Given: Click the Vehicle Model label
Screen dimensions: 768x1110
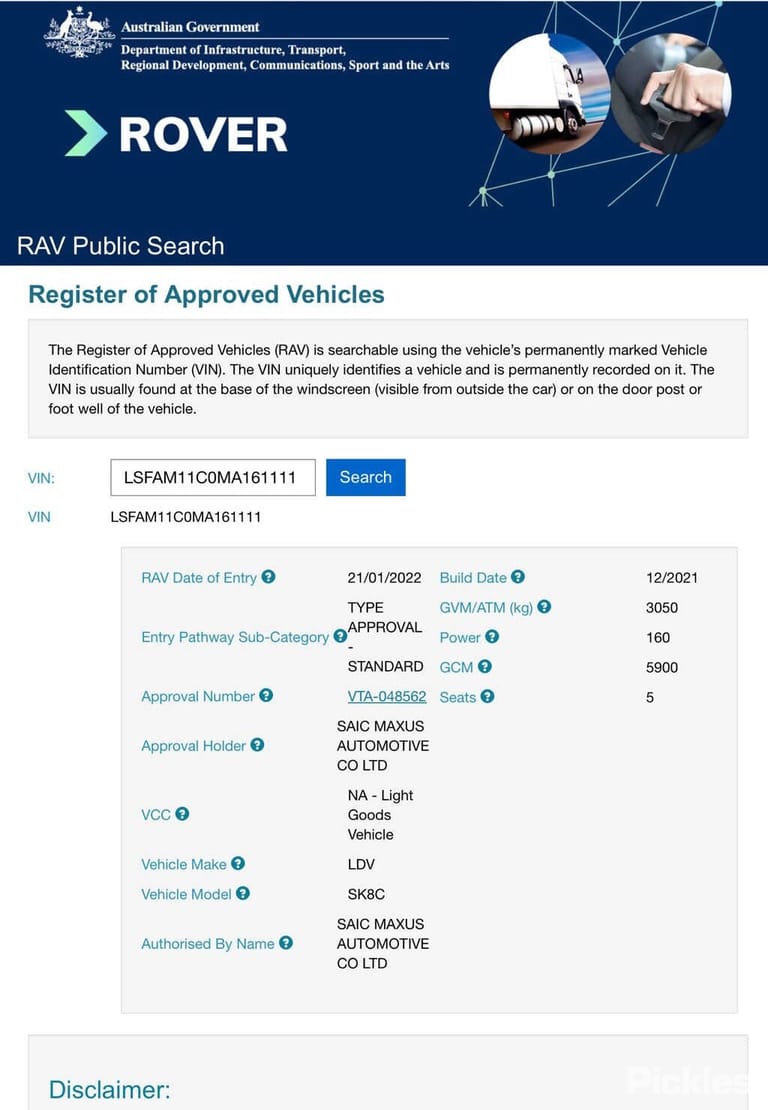Looking at the screenshot, I should [x=186, y=894].
